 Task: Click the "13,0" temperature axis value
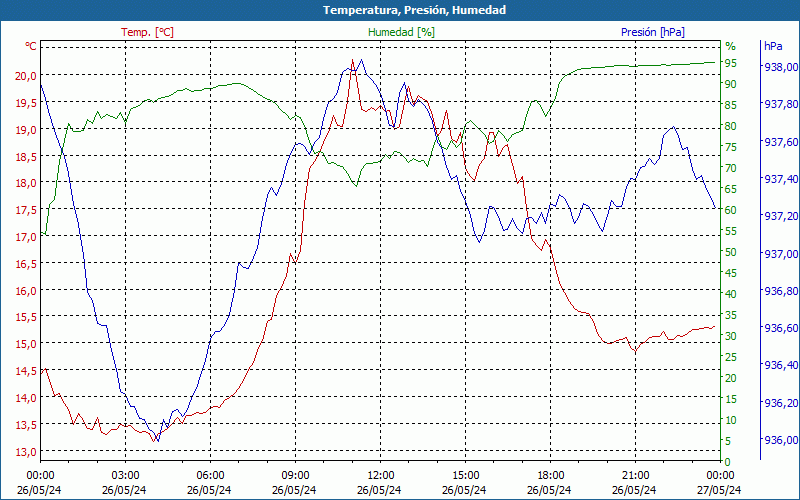(26, 452)
